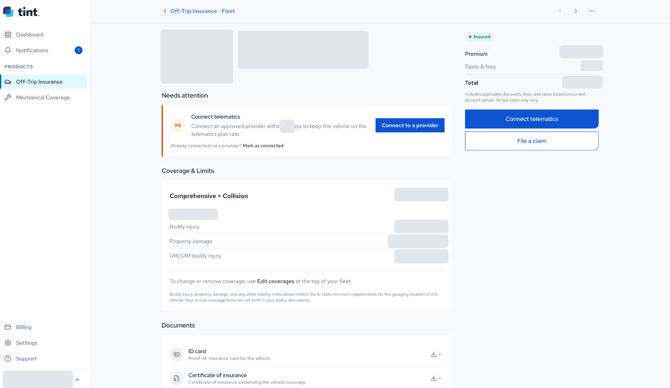Open Mechanical Coverage product
Screen dimensions: 670x388
pos(44,97)
